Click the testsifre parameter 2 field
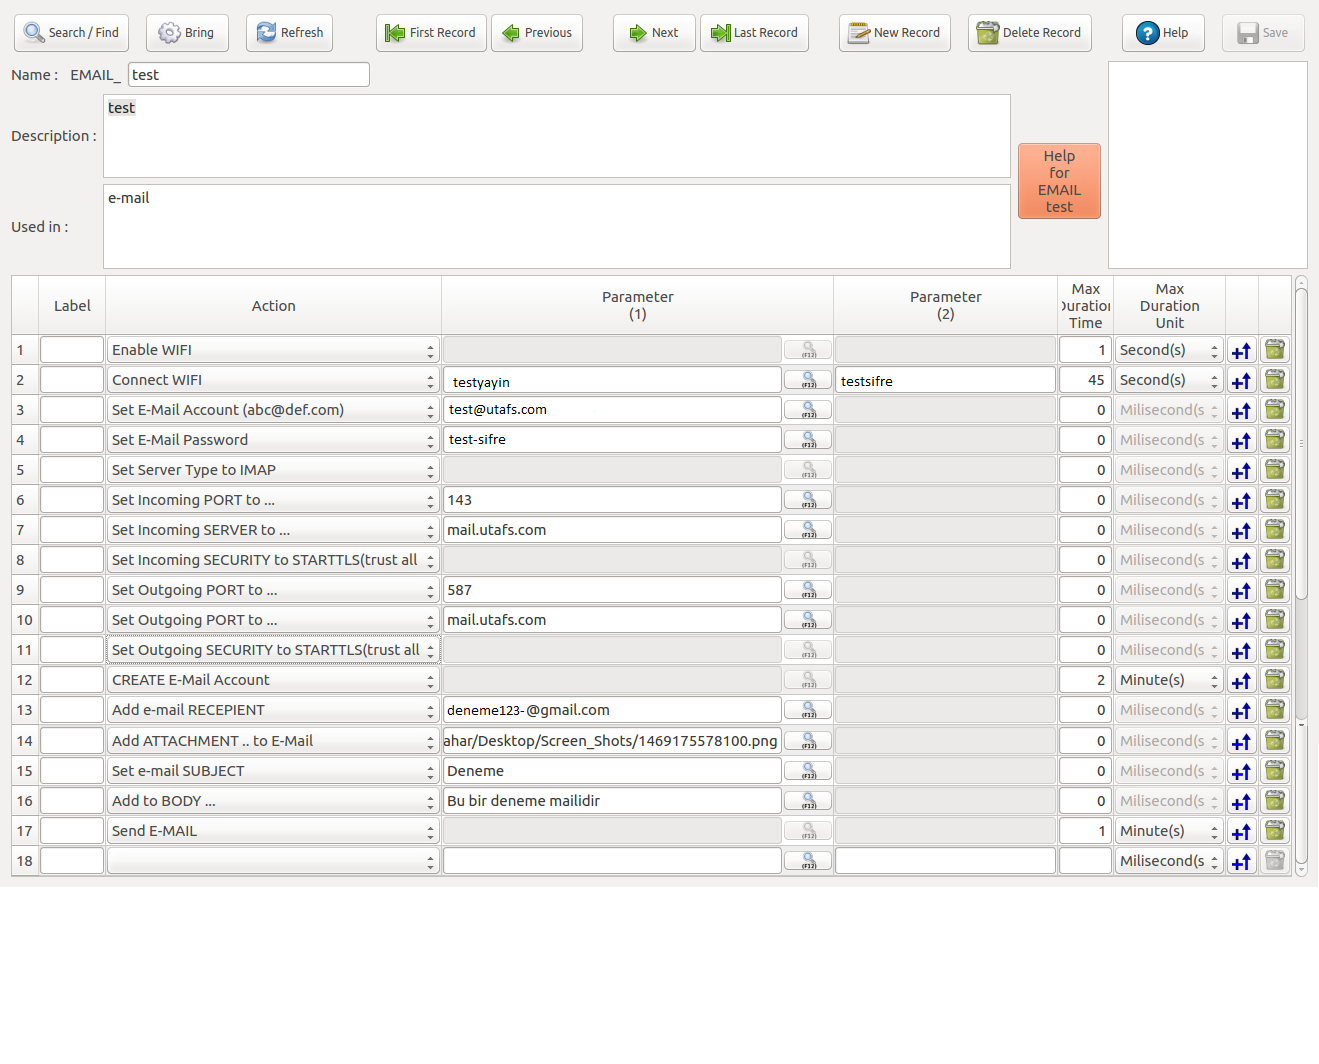Screen dimensions: 1319x1064 (945, 380)
